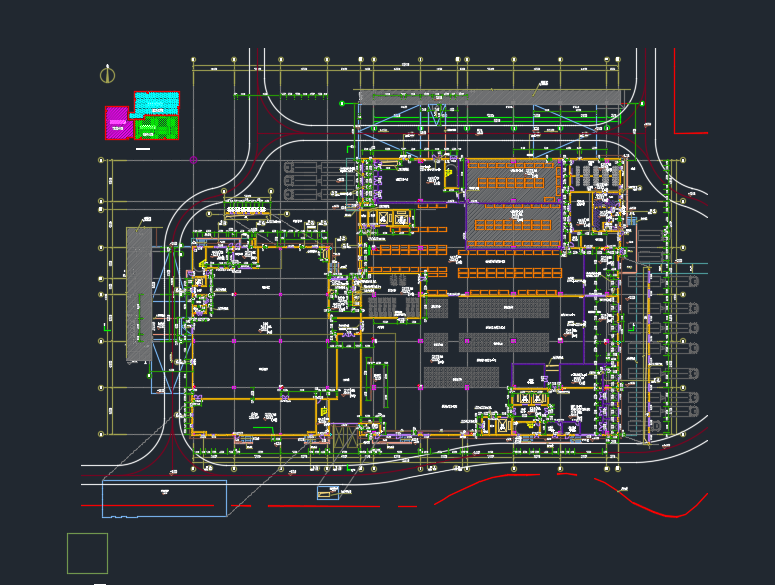Select the gray hatched strip left of the building

tap(139, 294)
